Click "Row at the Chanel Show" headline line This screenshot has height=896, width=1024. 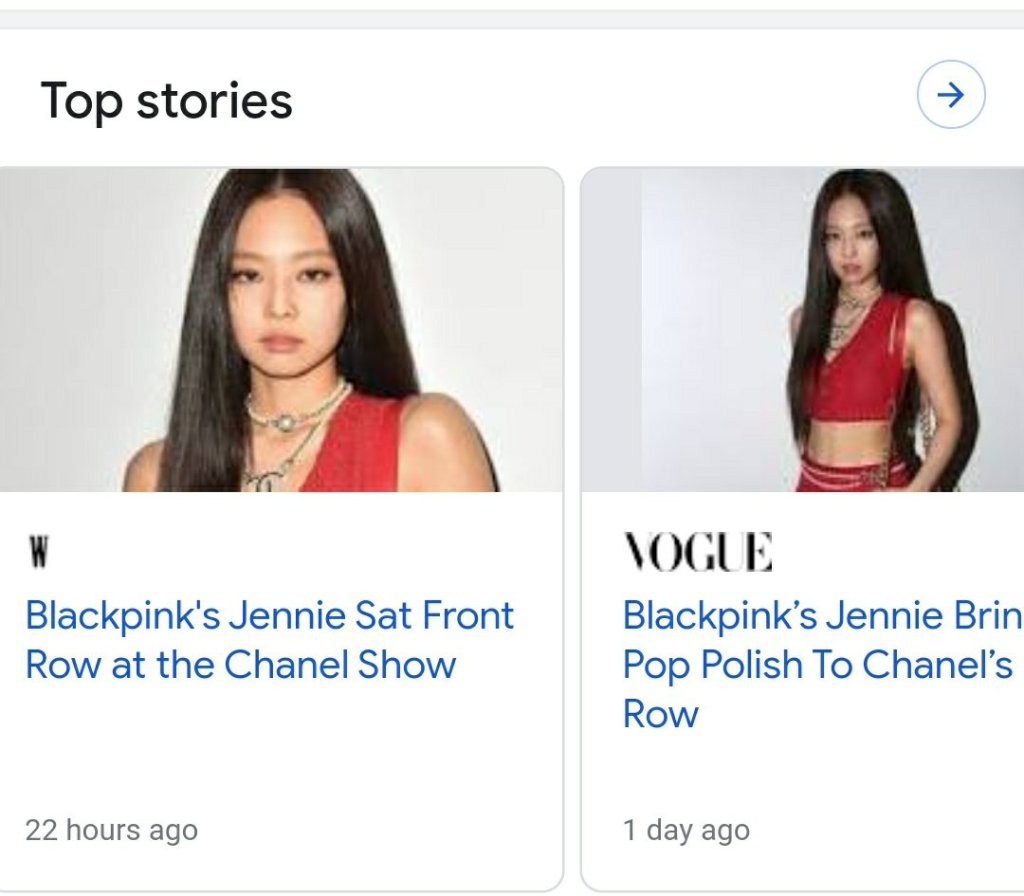pyautogui.click(x=240, y=665)
